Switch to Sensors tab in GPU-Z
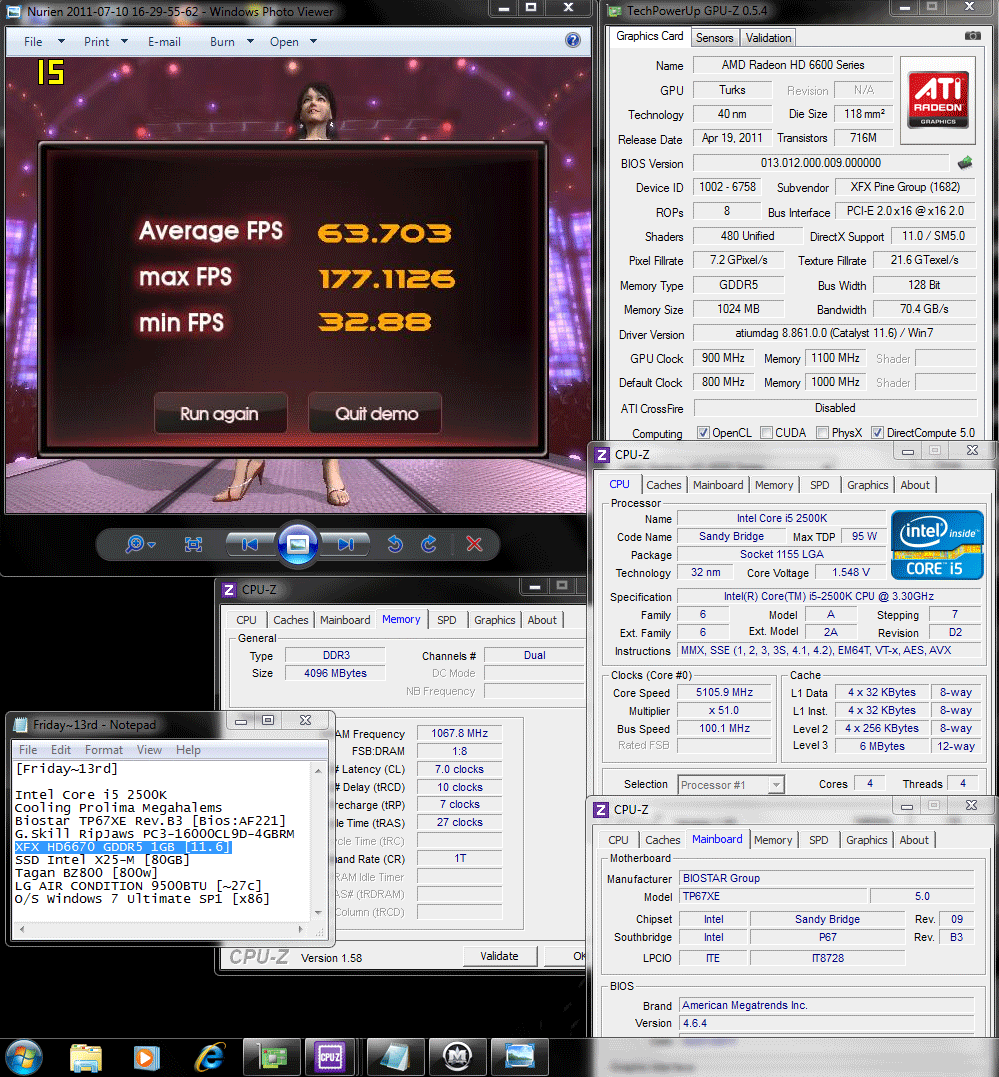This screenshot has height=1077, width=999. (715, 38)
